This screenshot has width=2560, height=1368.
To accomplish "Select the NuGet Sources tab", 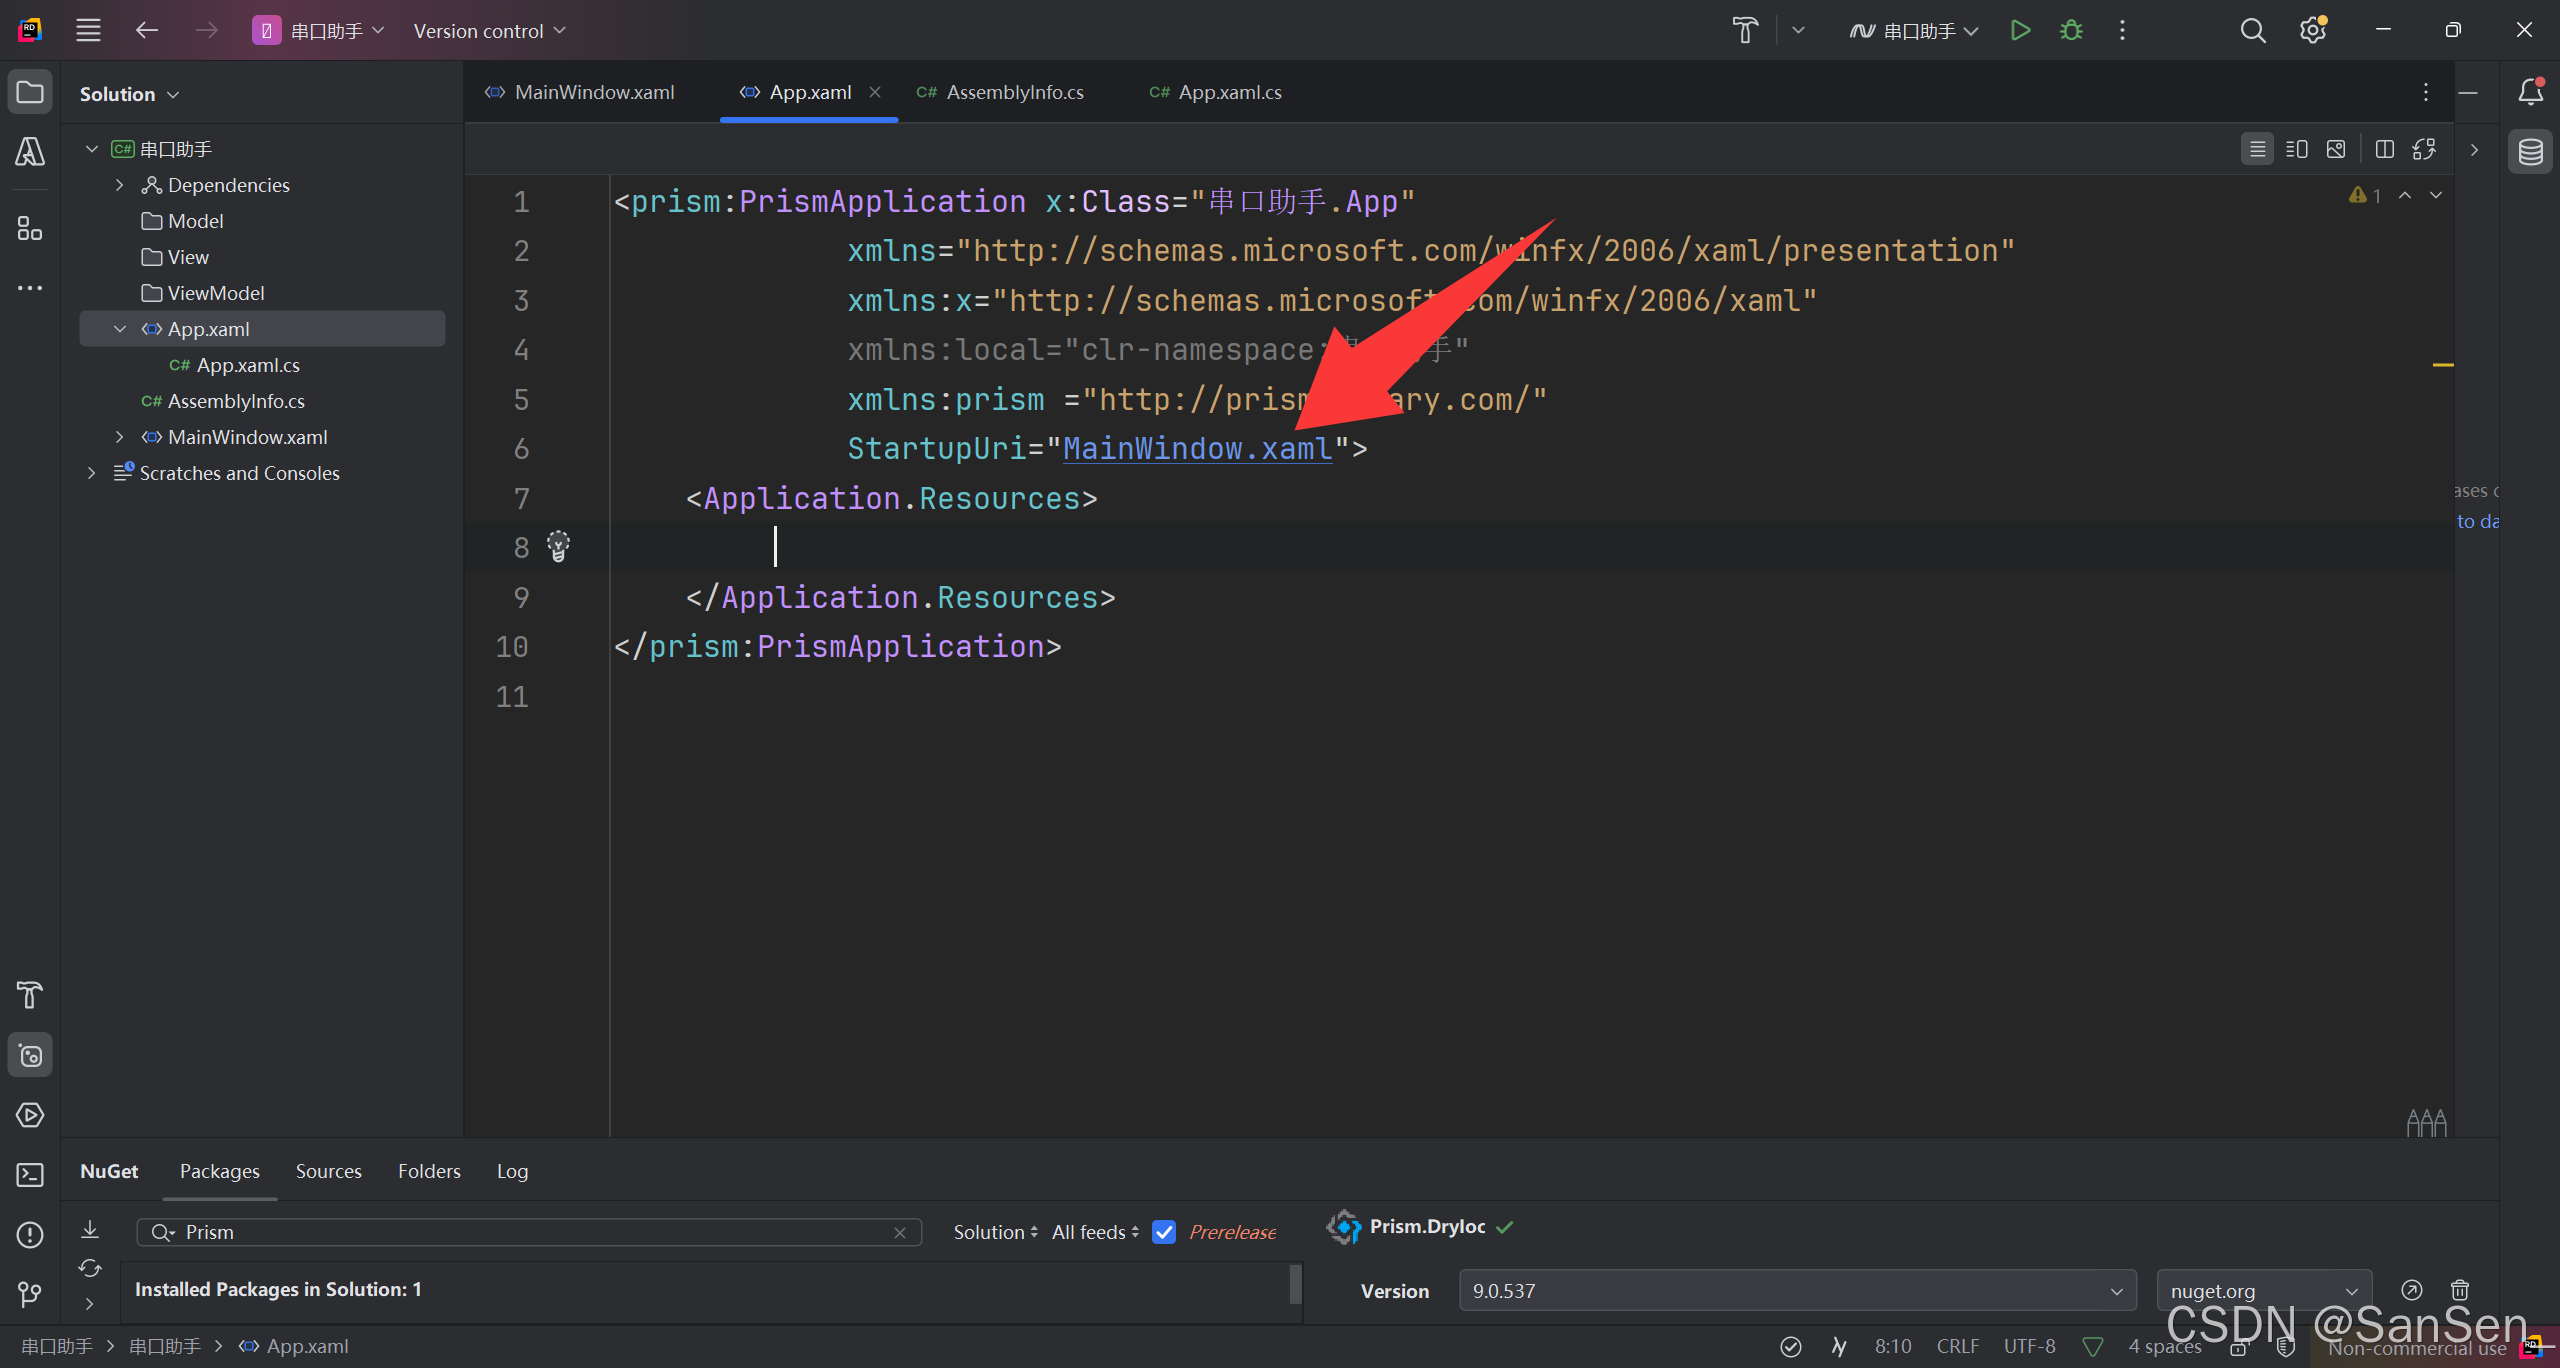I will point(328,1171).
